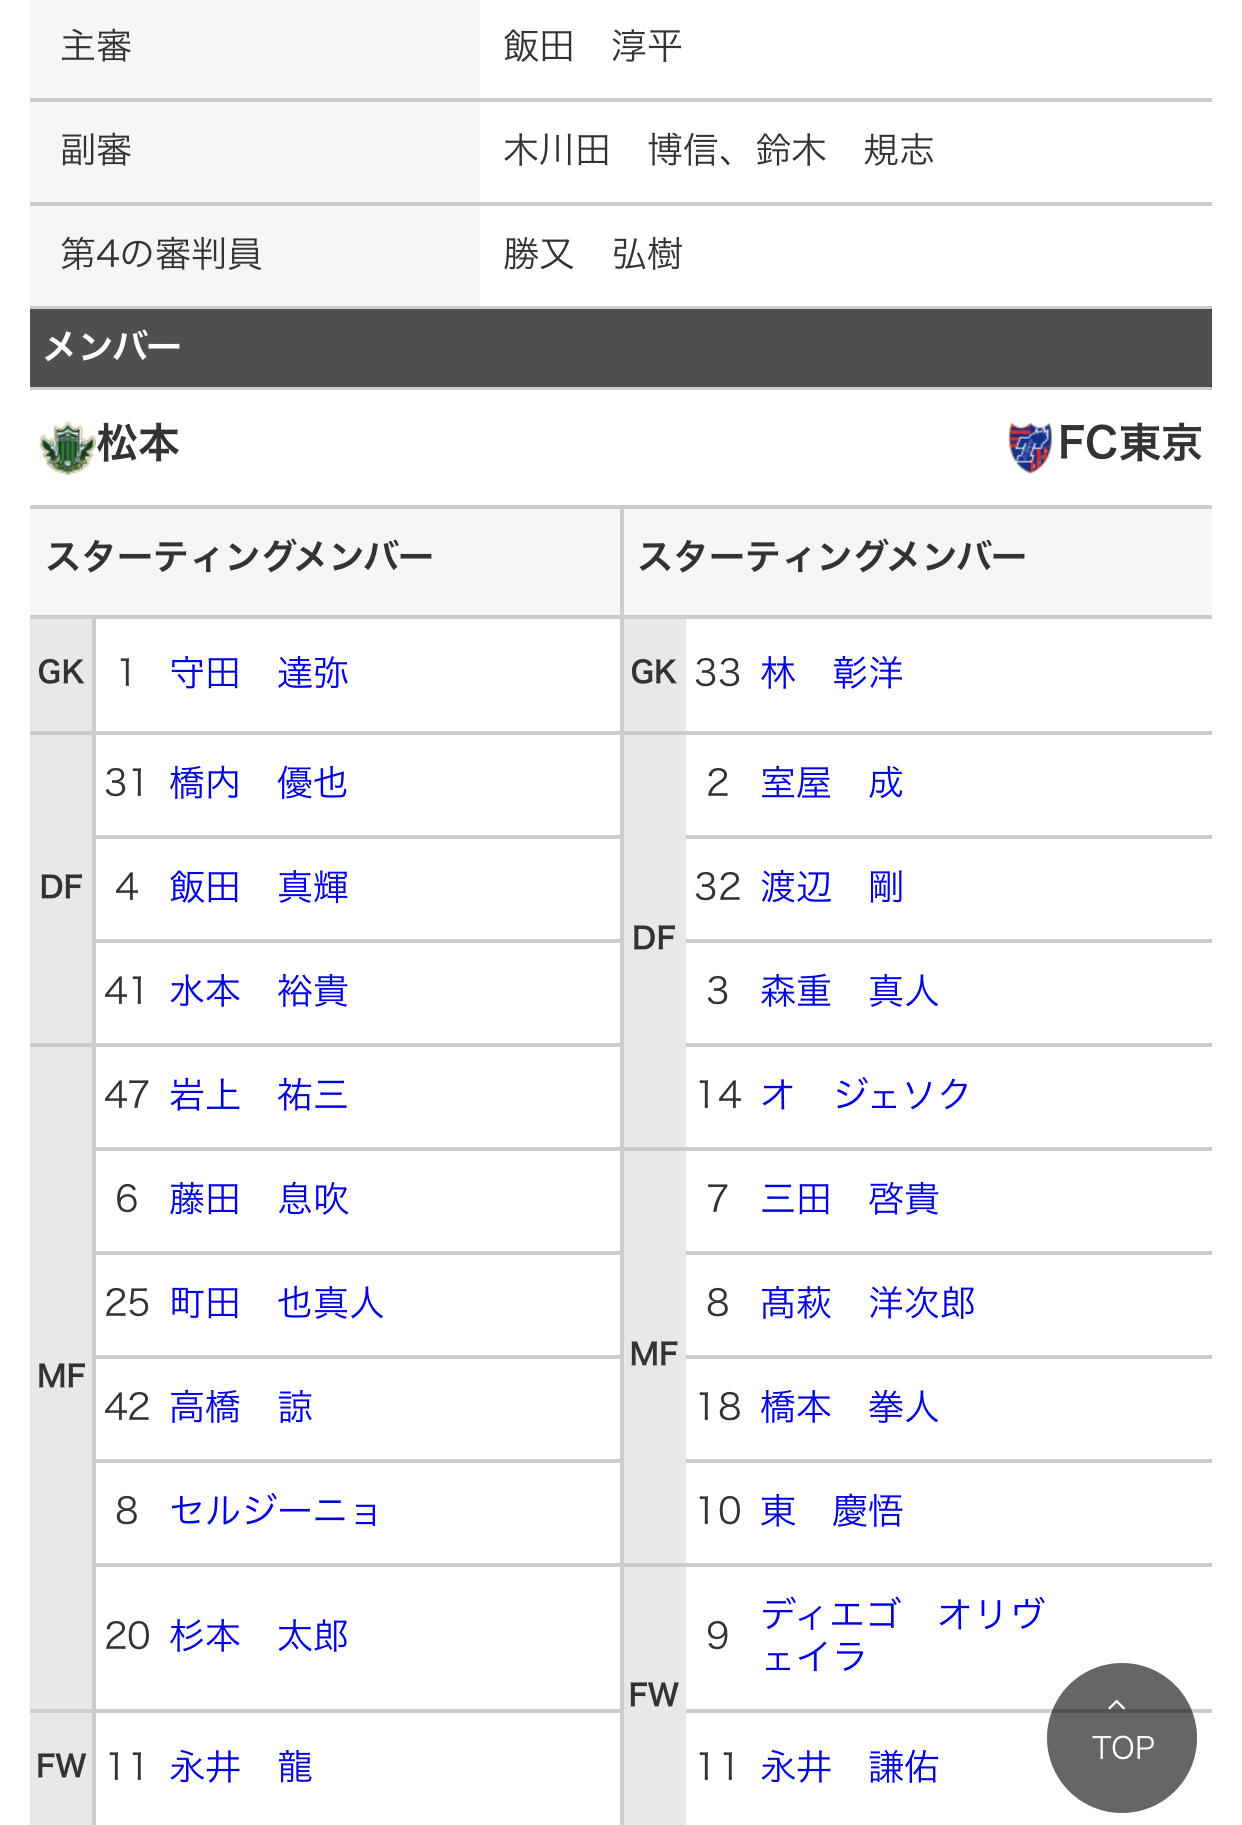This screenshot has height=1825, width=1242.
Task: Open 岩上 祐三 player page
Action: tap(259, 1095)
